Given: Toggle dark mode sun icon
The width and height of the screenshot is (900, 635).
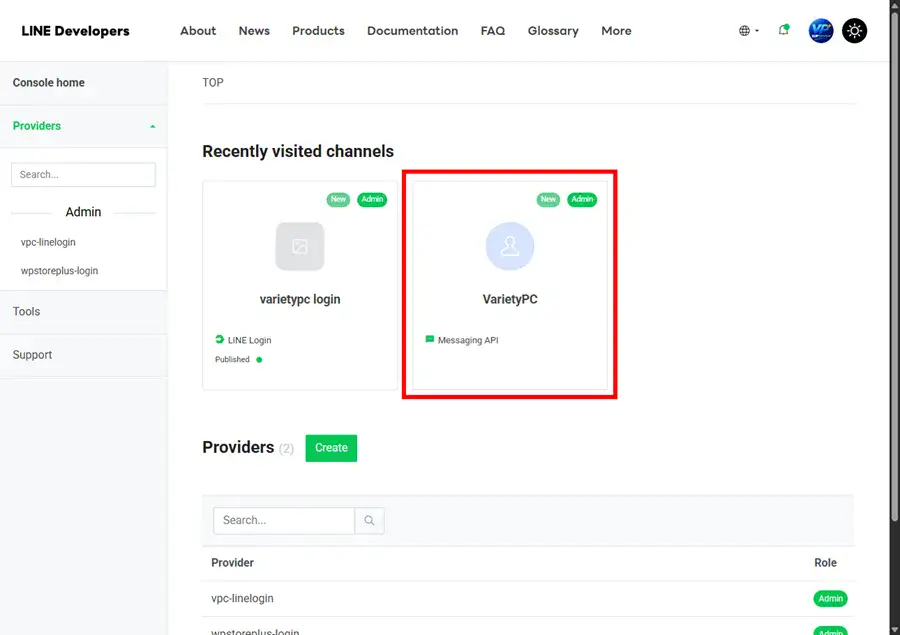Looking at the screenshot, I should coord(854,31).
